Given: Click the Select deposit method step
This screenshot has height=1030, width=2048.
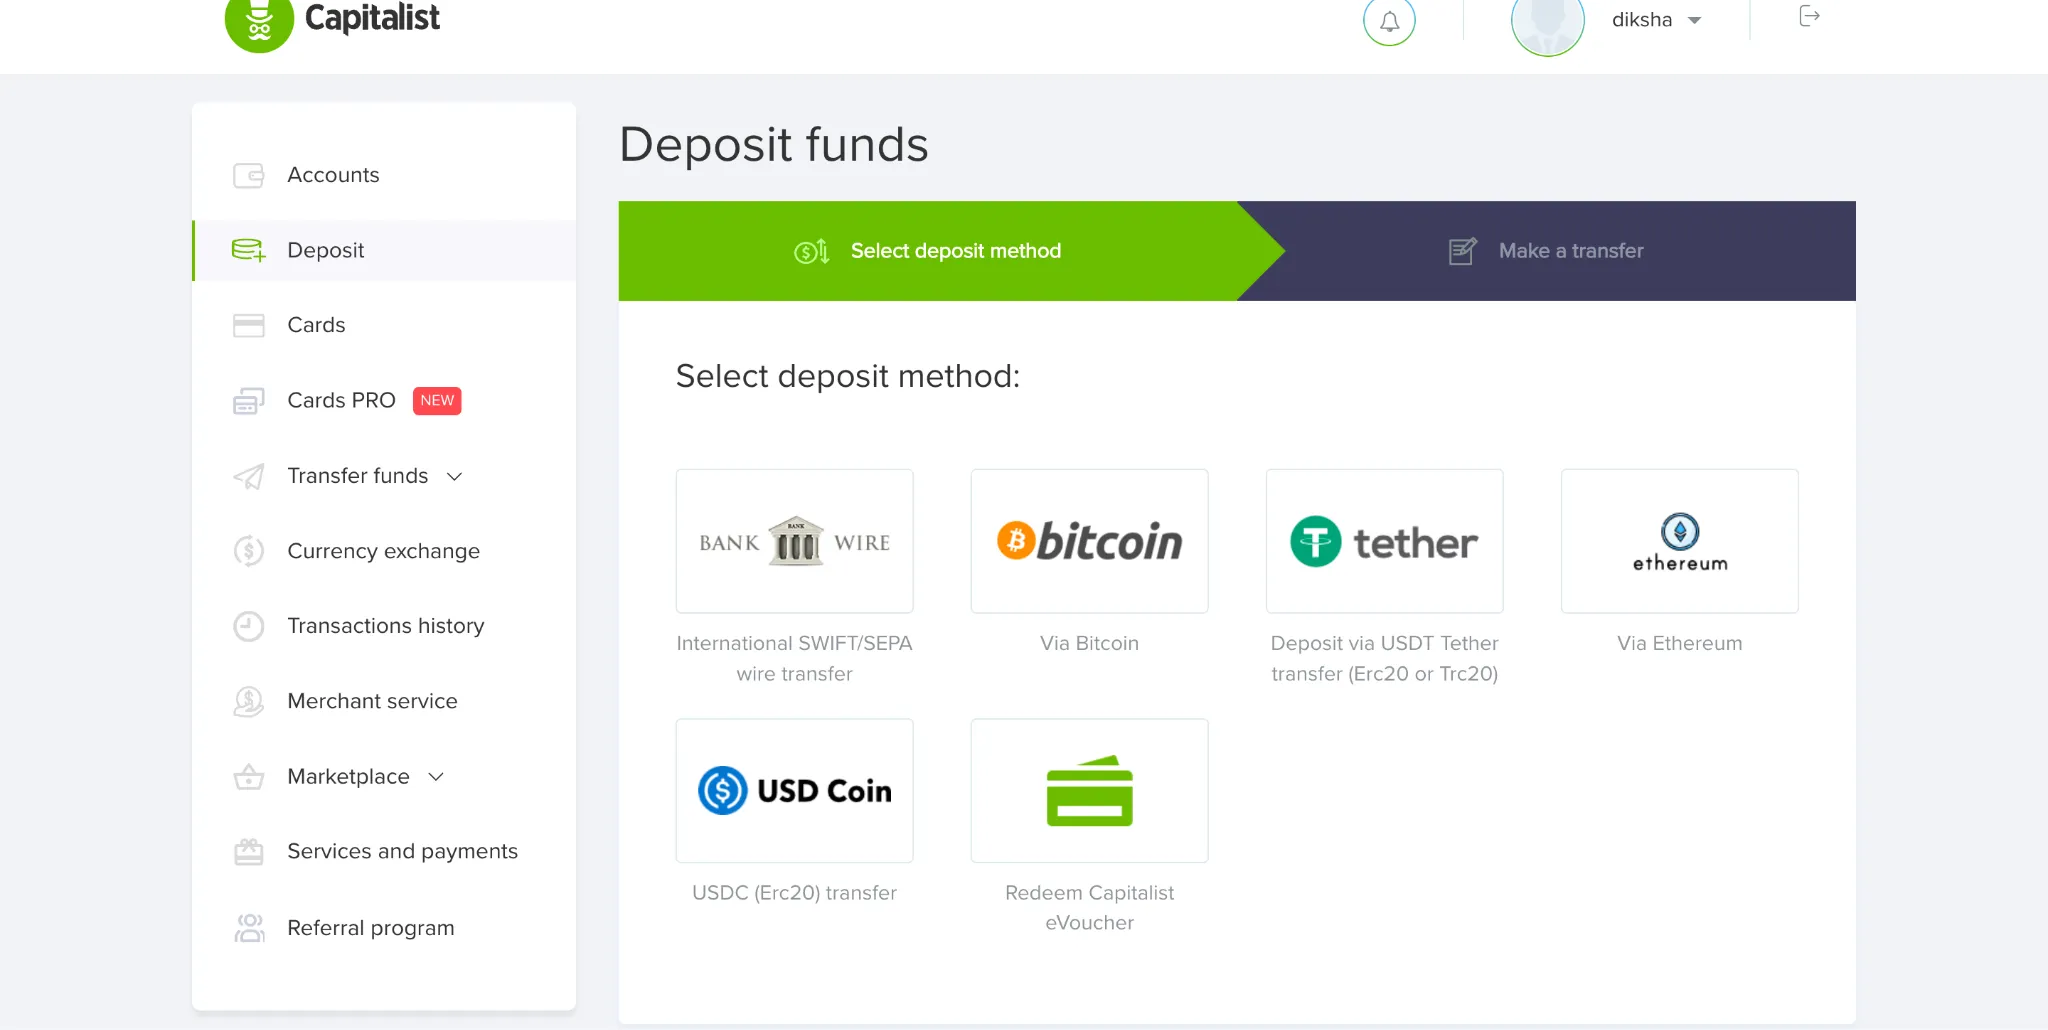Looking at the screenshot, I should point(954,251).
